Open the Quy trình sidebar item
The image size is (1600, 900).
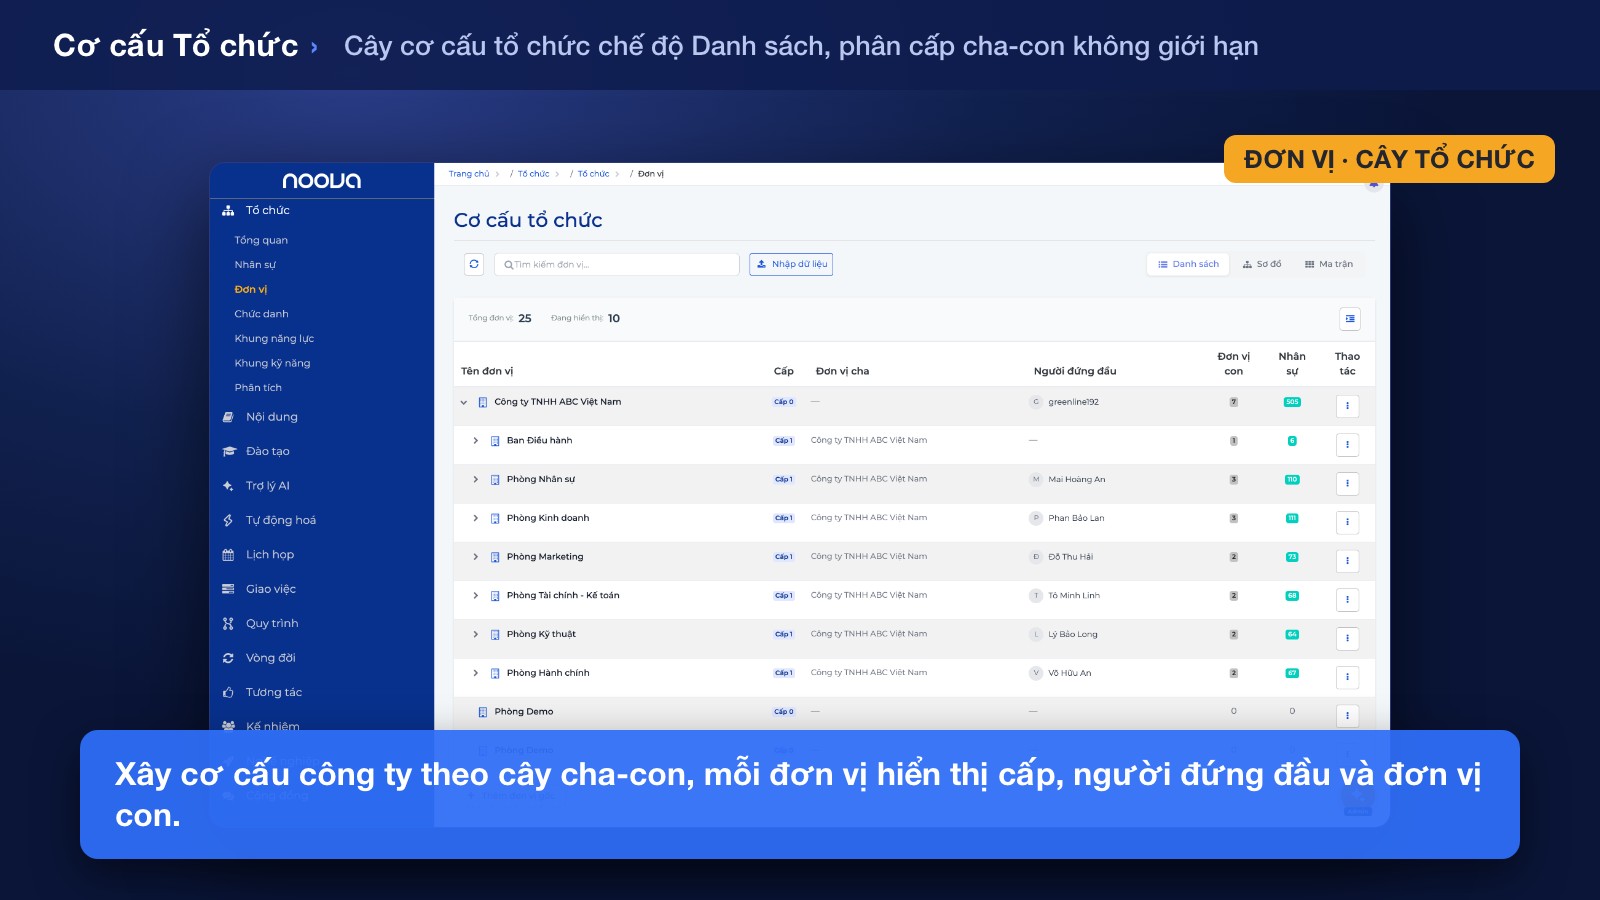coord(272,623)
